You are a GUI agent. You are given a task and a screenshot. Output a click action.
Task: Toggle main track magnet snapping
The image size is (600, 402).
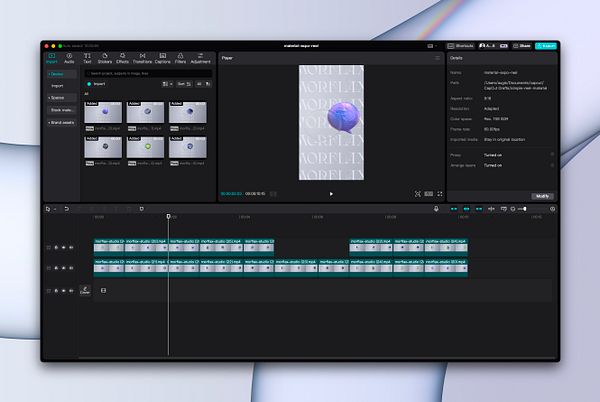coord(454,209)
